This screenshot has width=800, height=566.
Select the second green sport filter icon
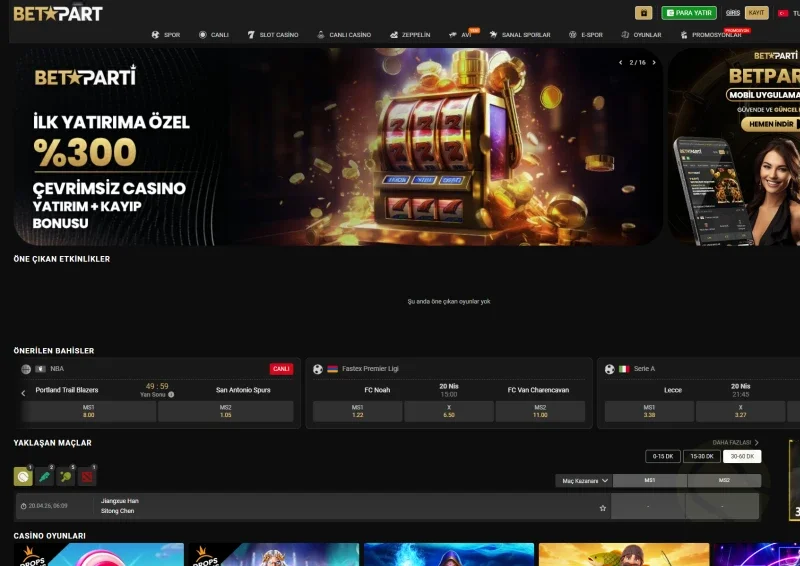pos(44,477)
